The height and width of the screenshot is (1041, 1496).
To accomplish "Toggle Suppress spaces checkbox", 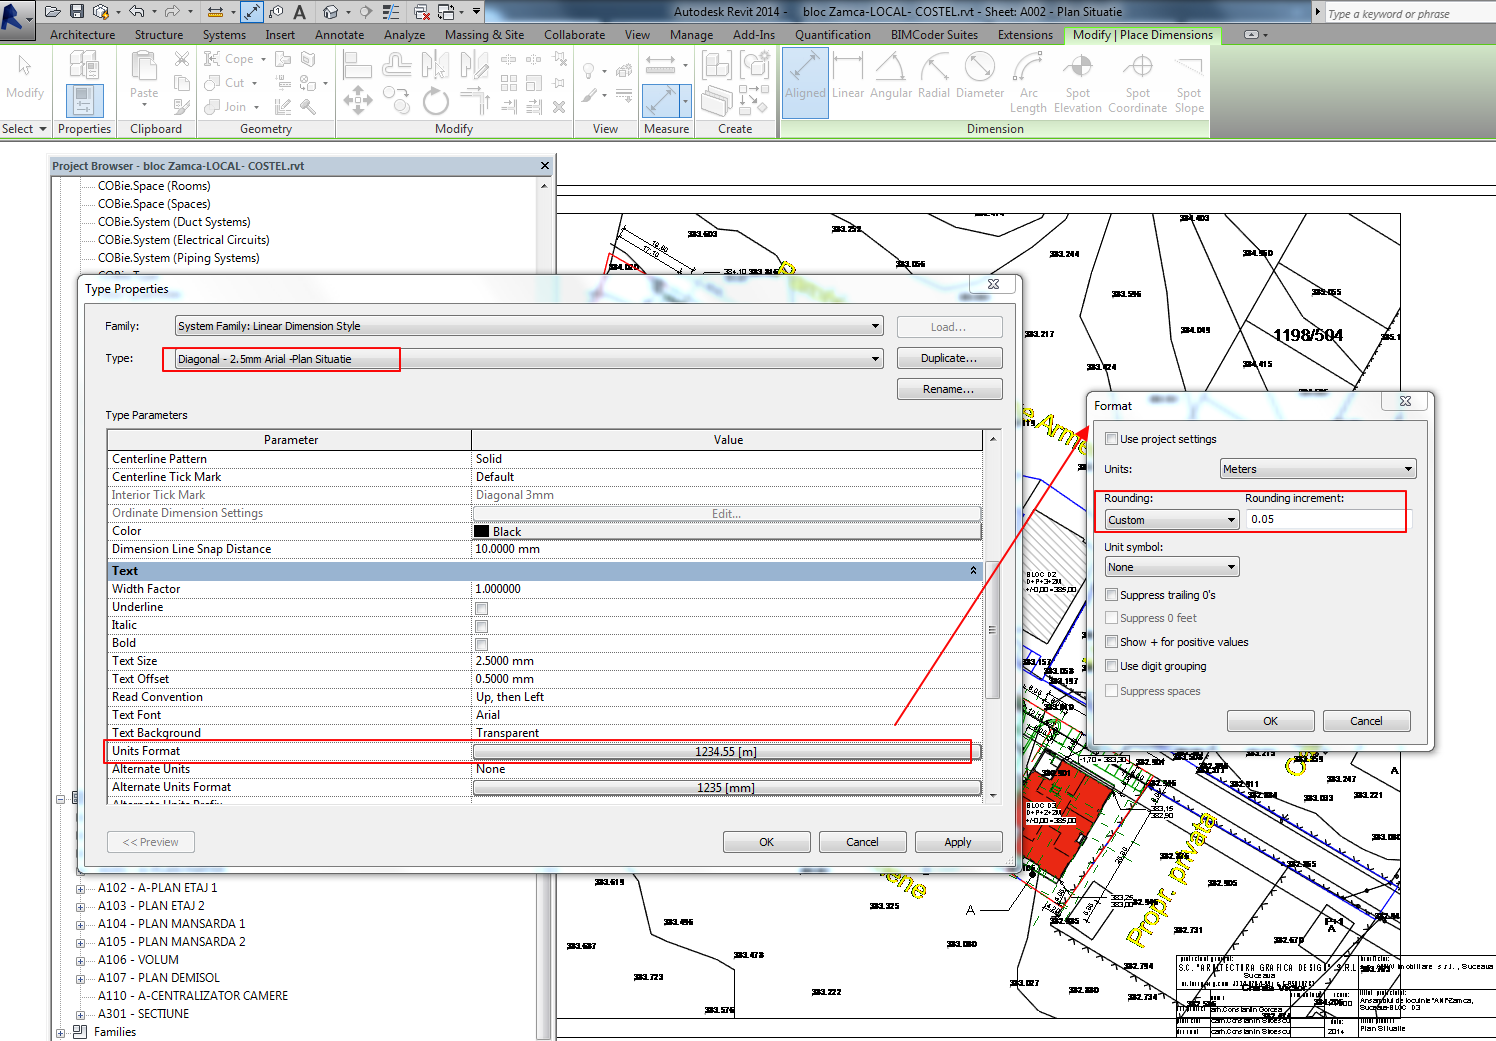I will pyautogui.click(x=1111, y=690).
